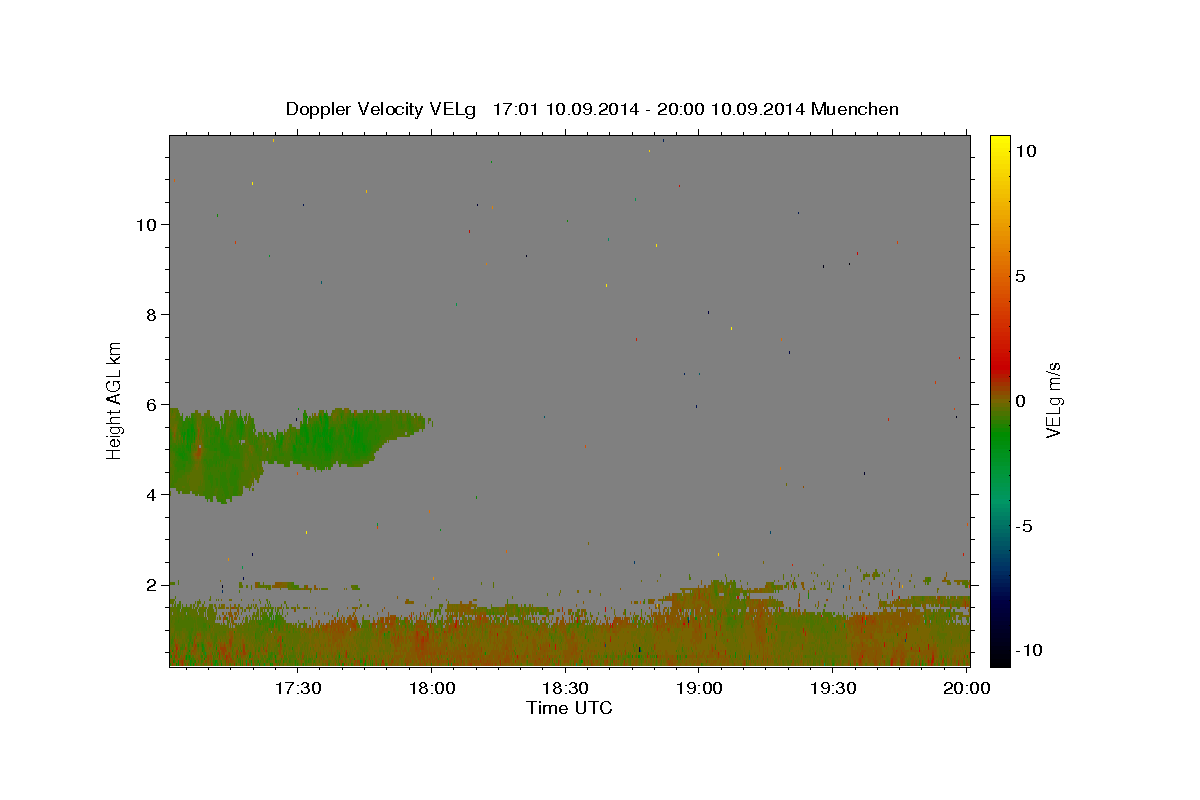Viewport: 1200px width, 800px height.
Task: Click the '18:00' time tick label
Action: click(432, 688)
